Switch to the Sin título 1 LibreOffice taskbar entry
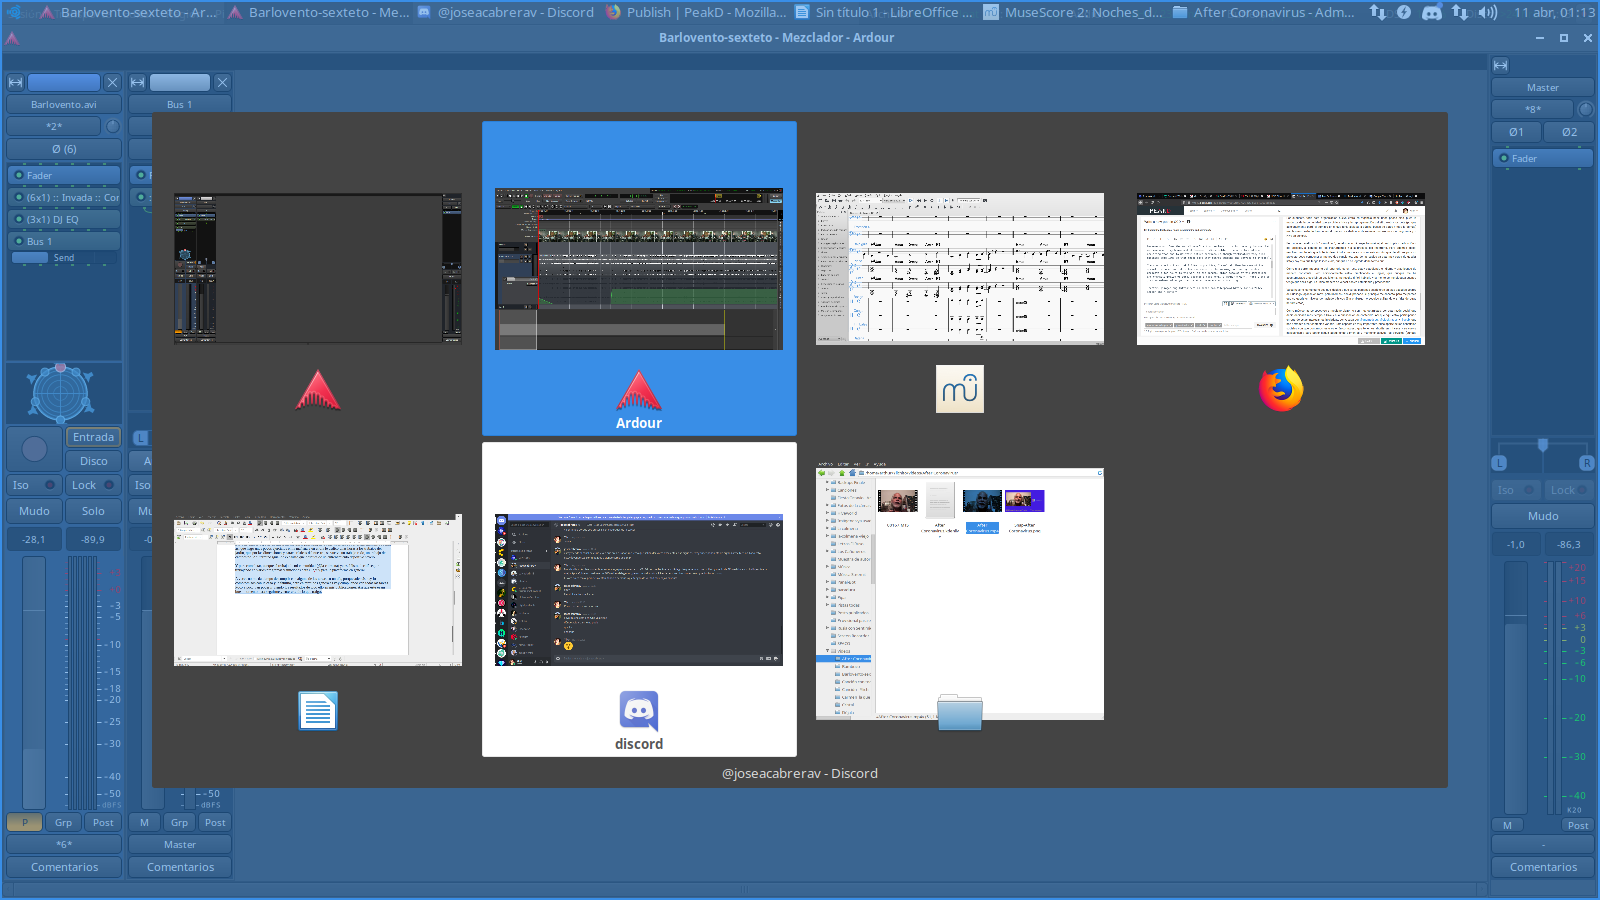 tap(884, 12)
